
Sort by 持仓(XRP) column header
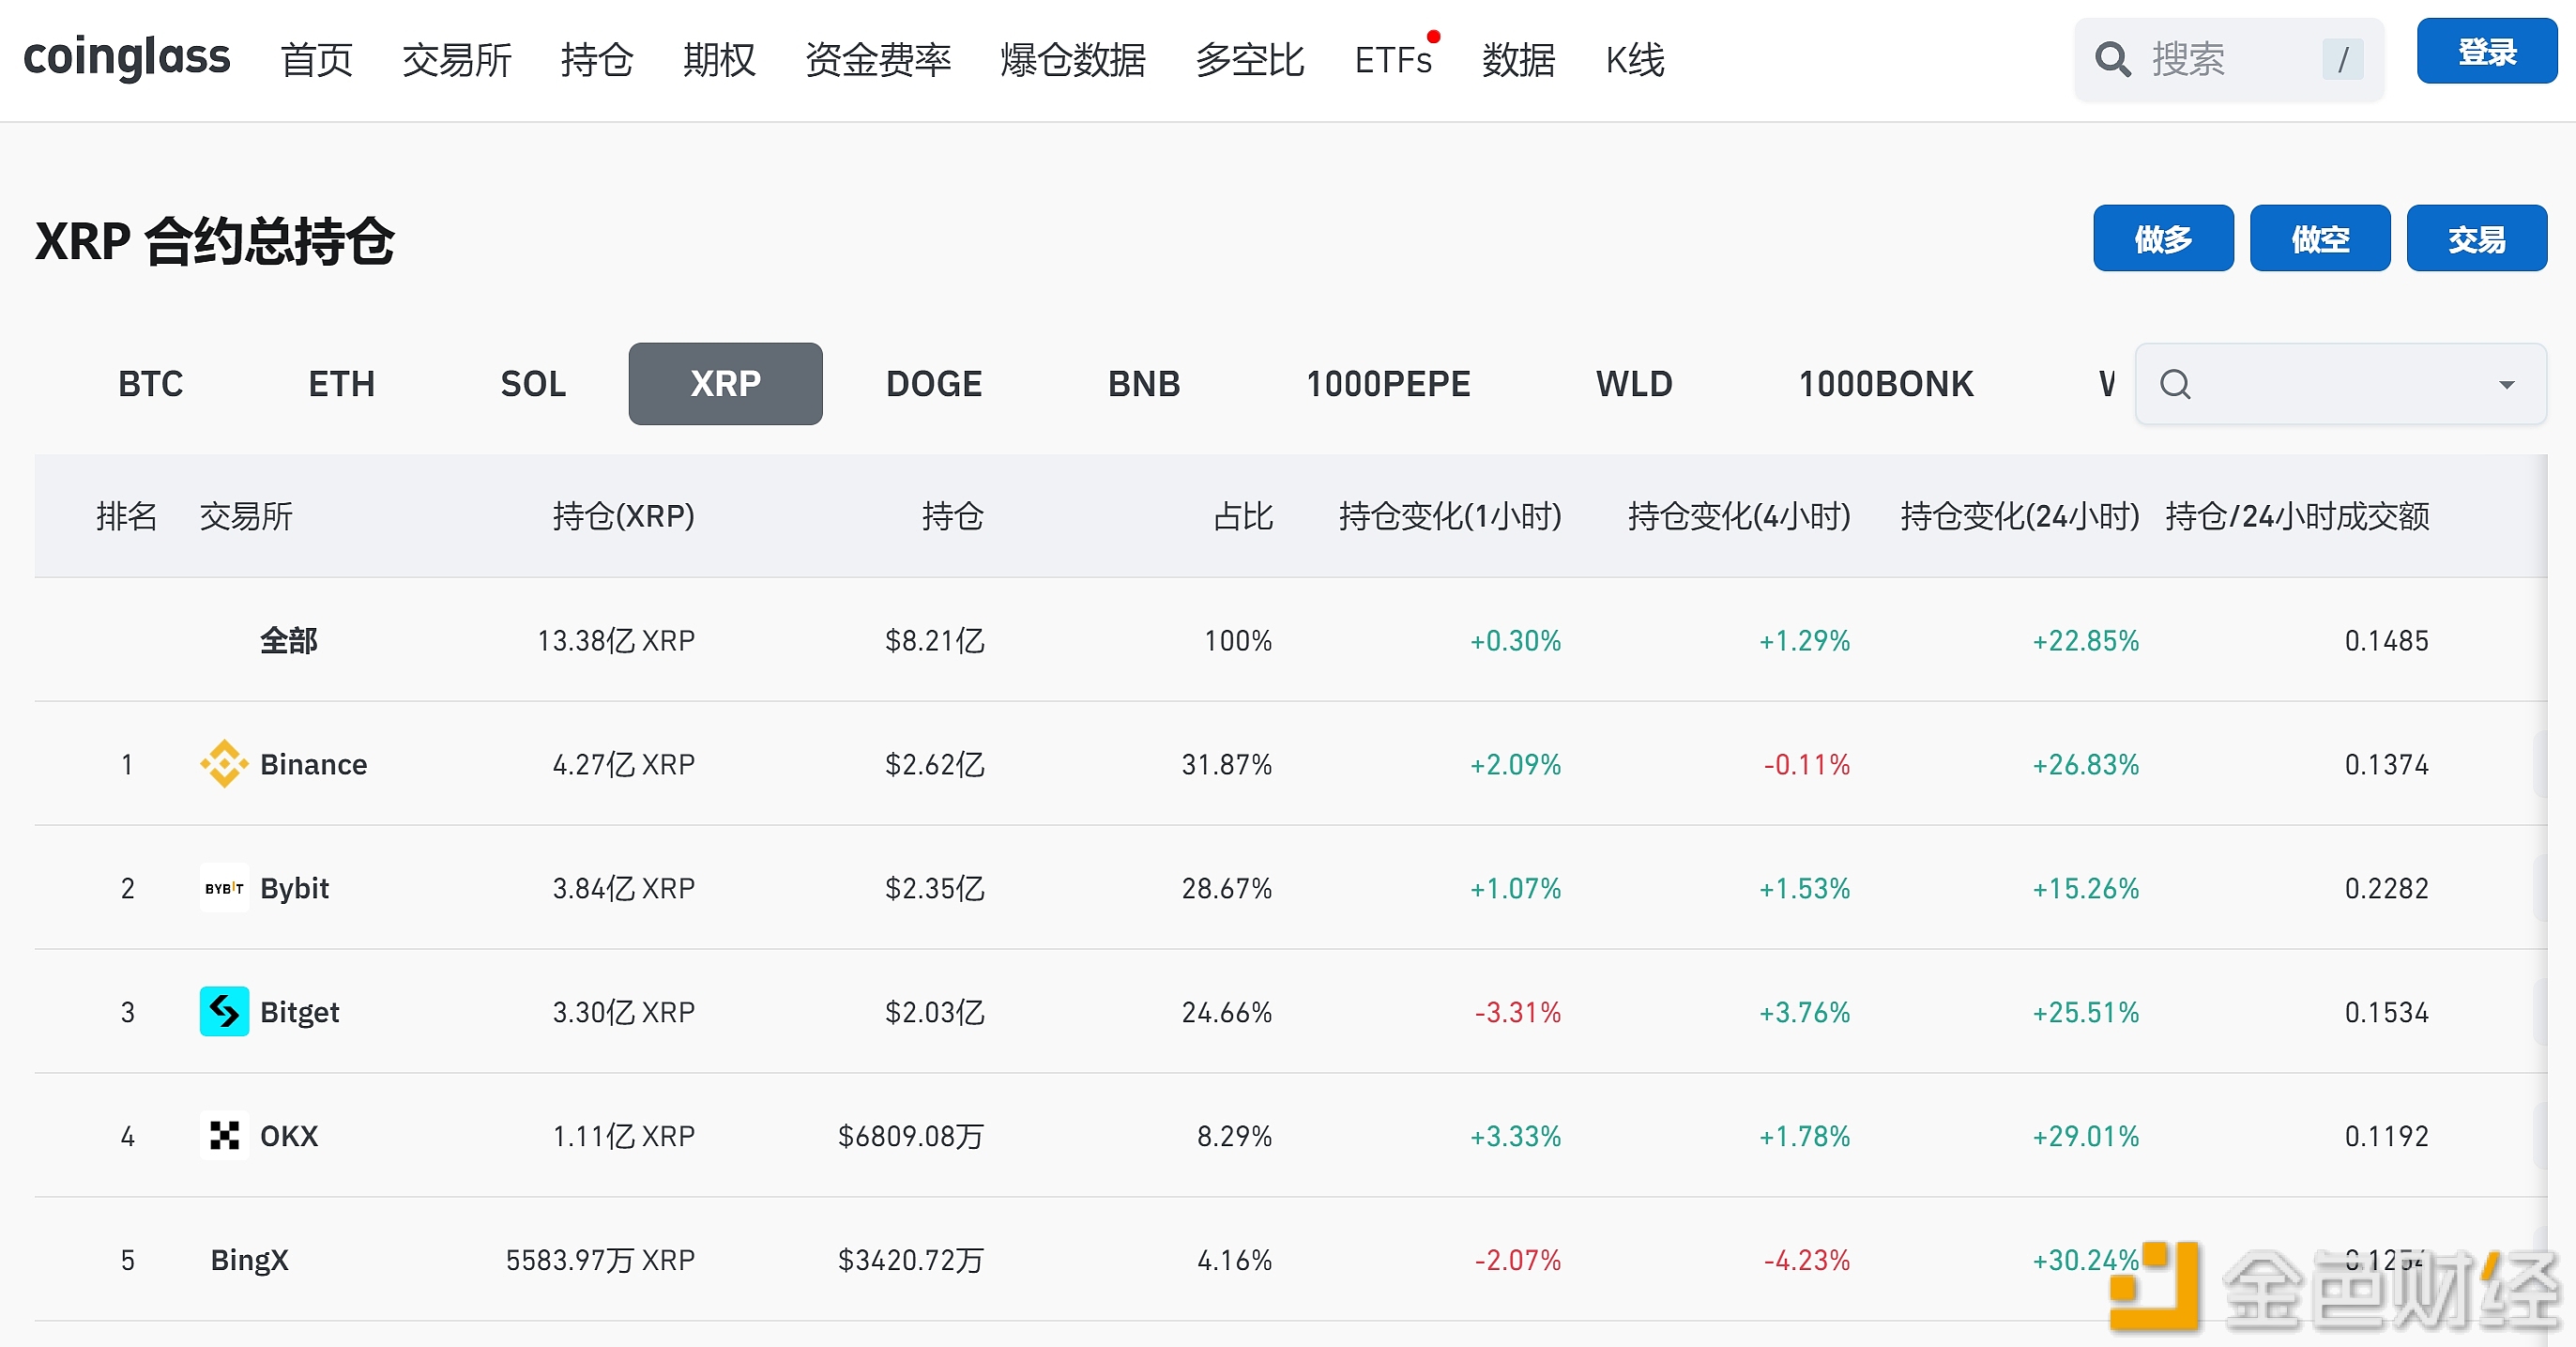(x=624, y=516)
